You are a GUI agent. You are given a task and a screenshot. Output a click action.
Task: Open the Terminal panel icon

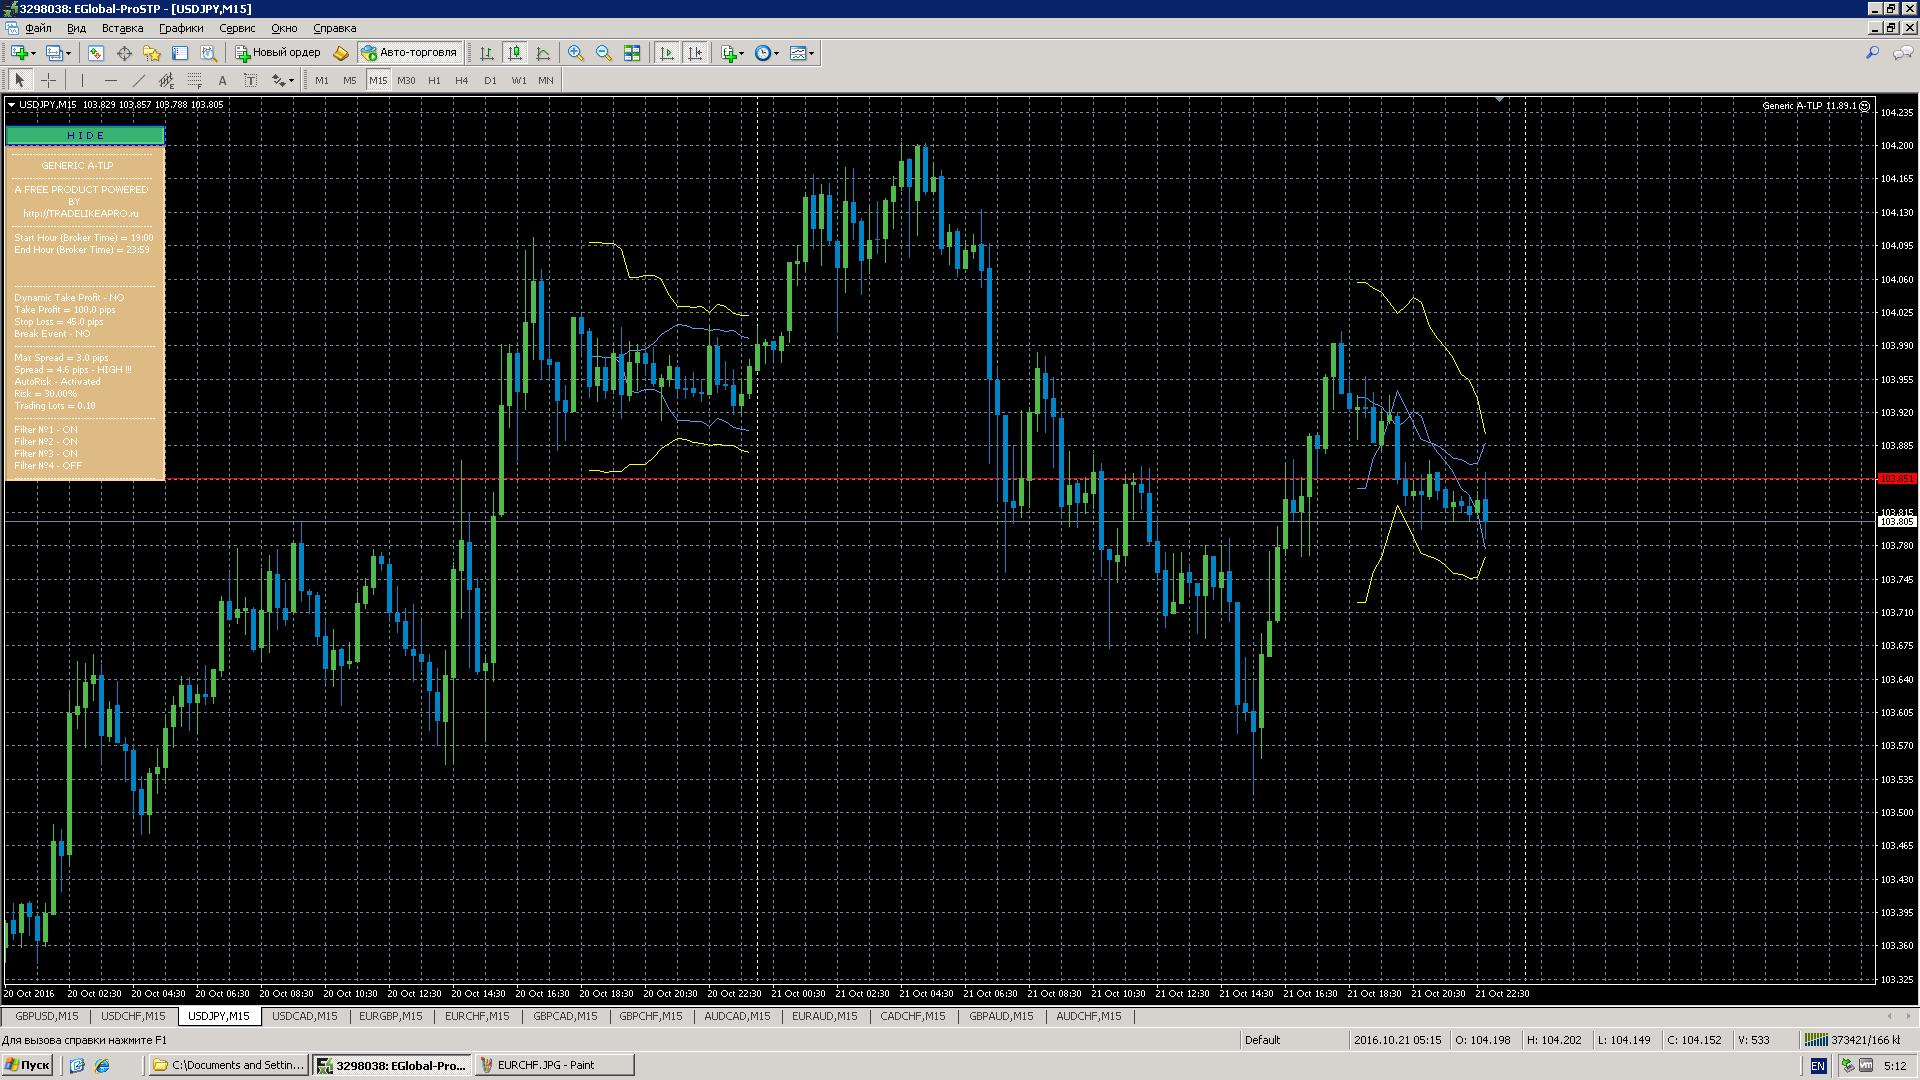tap(180, 53)
